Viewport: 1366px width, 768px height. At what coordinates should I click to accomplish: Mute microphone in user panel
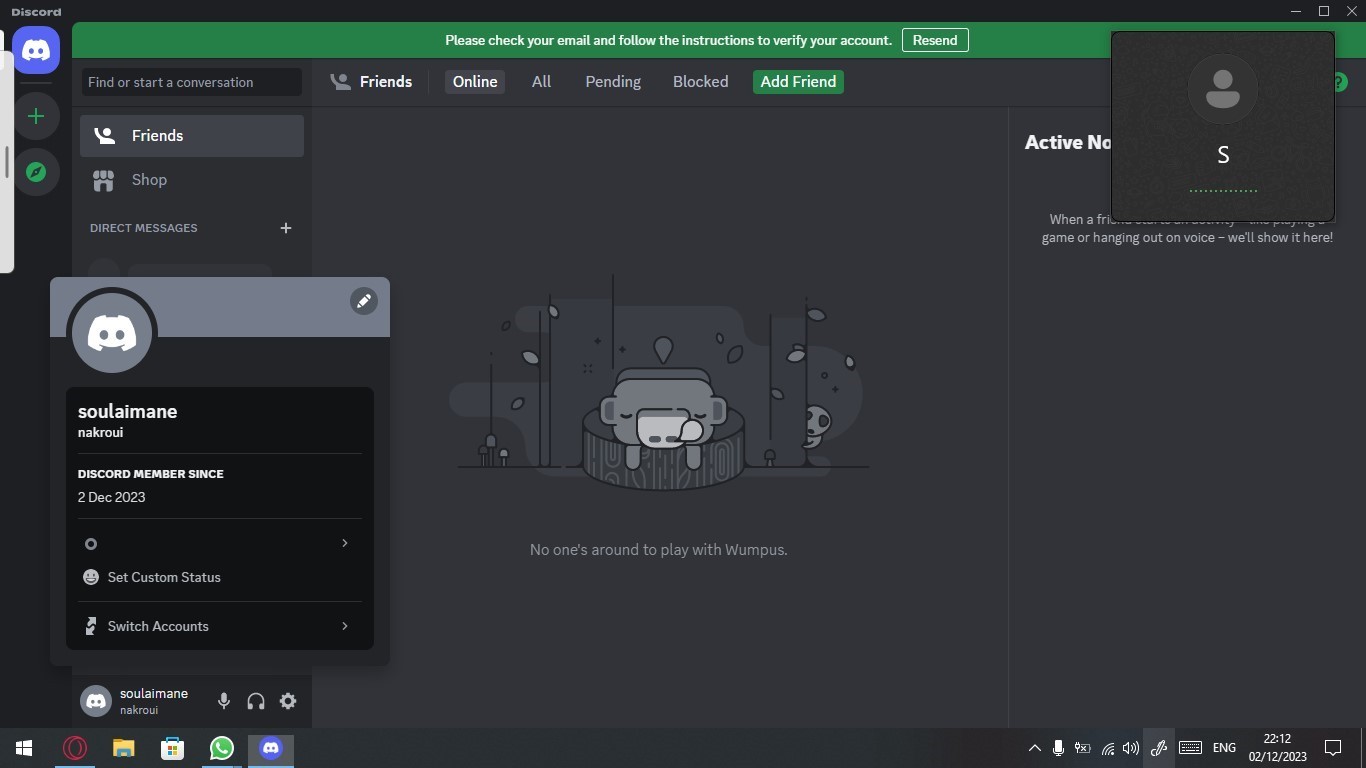point(224,701)
